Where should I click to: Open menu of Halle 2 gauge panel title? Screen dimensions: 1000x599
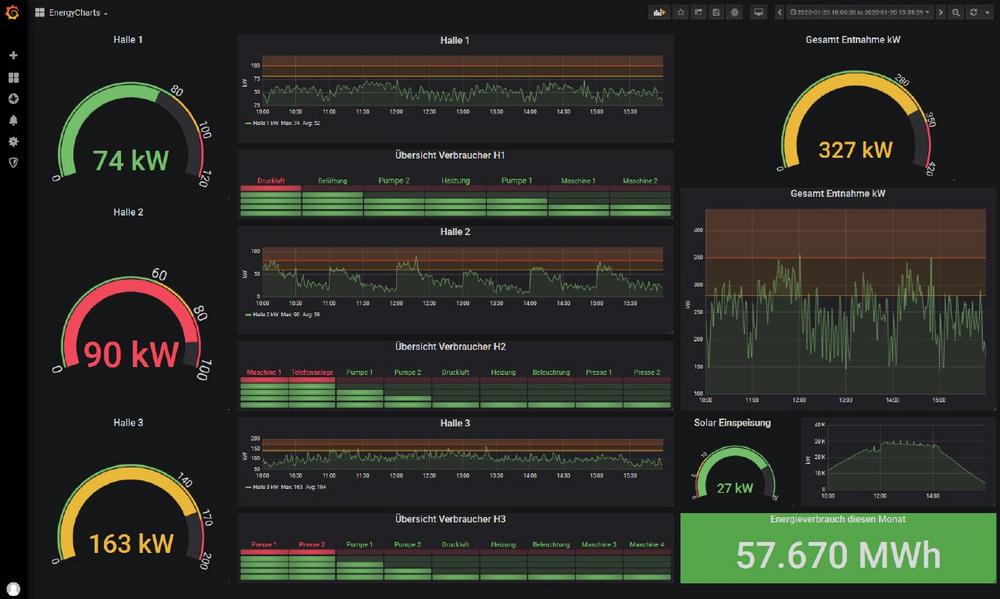click(128, 212)
